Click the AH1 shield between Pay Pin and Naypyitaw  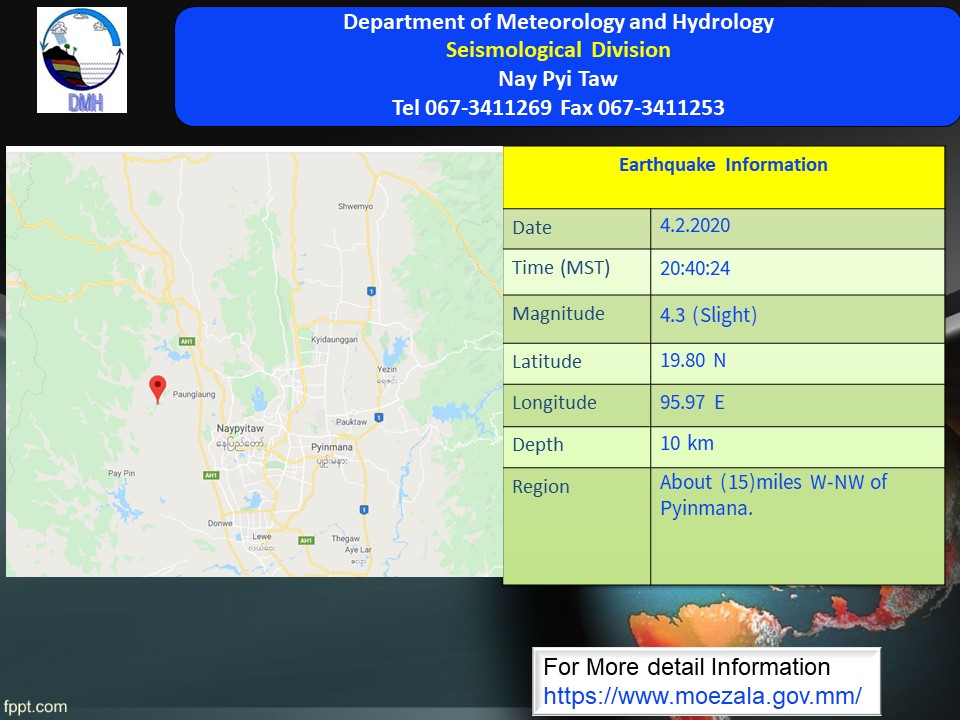(211, 475)
